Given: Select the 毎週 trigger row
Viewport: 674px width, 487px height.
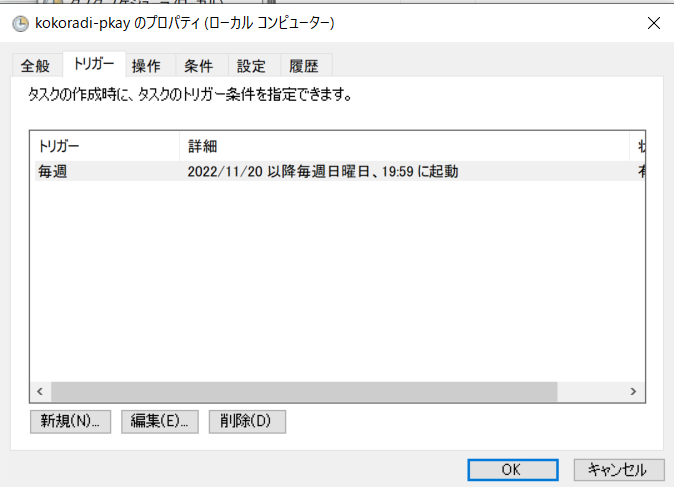Looking at the screenshot, I should coord(340,172).
